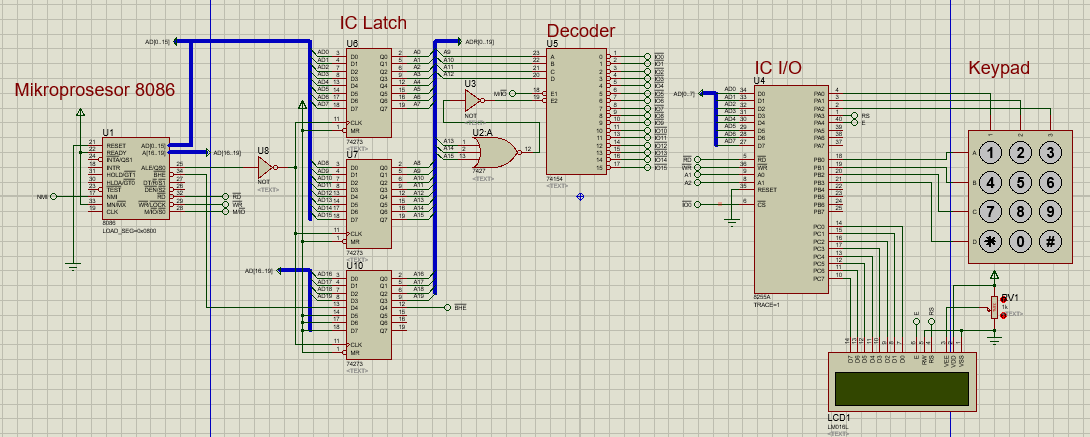The height and width of the screenshot is (437, 1090).
Task: Increase RV1 potentiometer with upper red dot
Action: point(1003,299)
